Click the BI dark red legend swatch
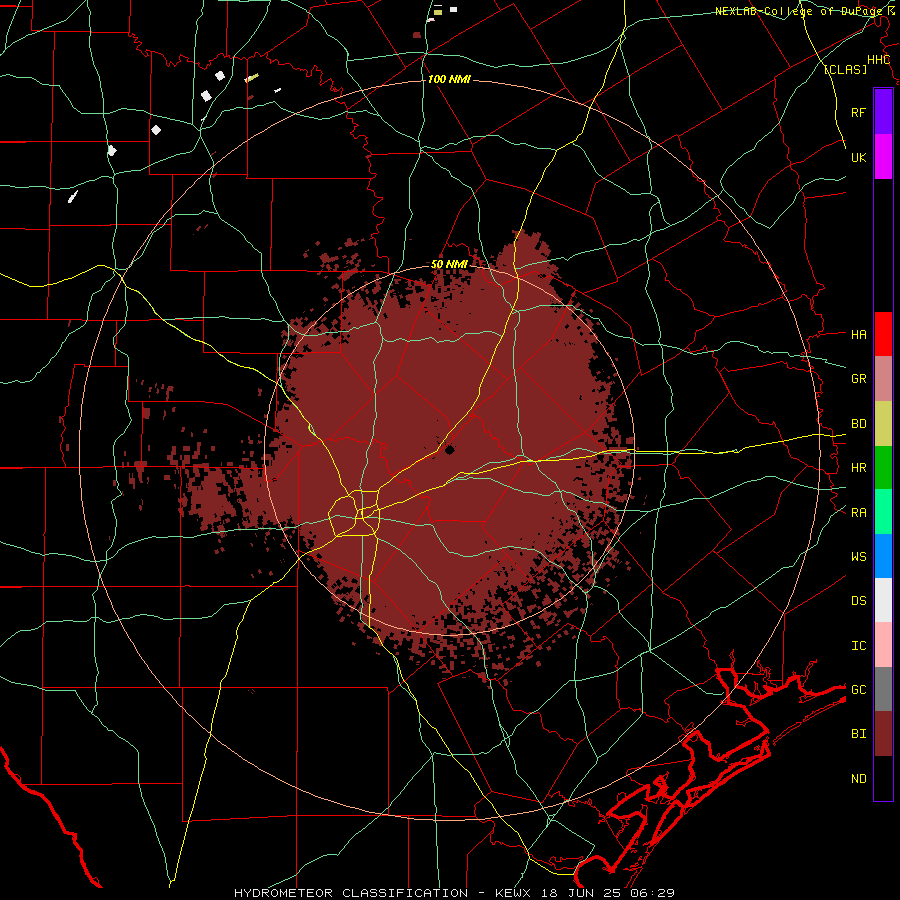 click(x=883, y=734)
